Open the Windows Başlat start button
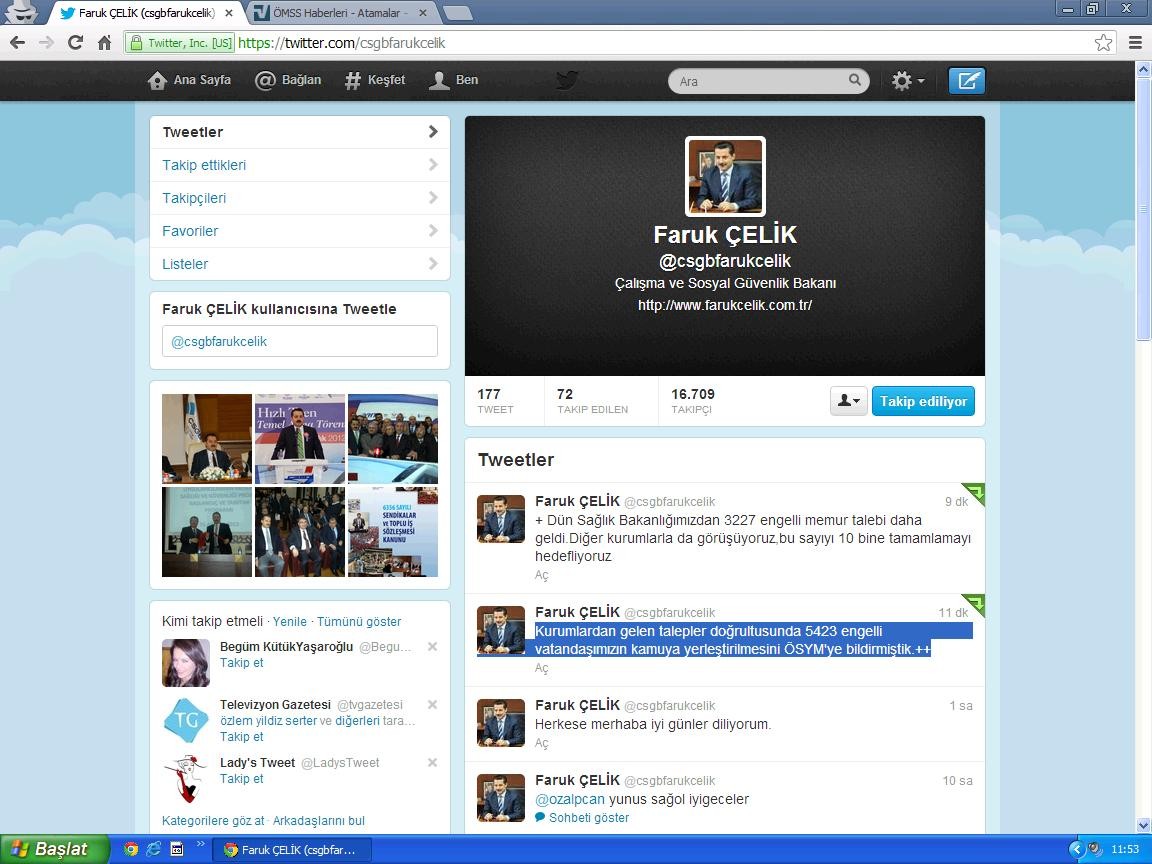 pyautogui.click(x=54, y=849)
